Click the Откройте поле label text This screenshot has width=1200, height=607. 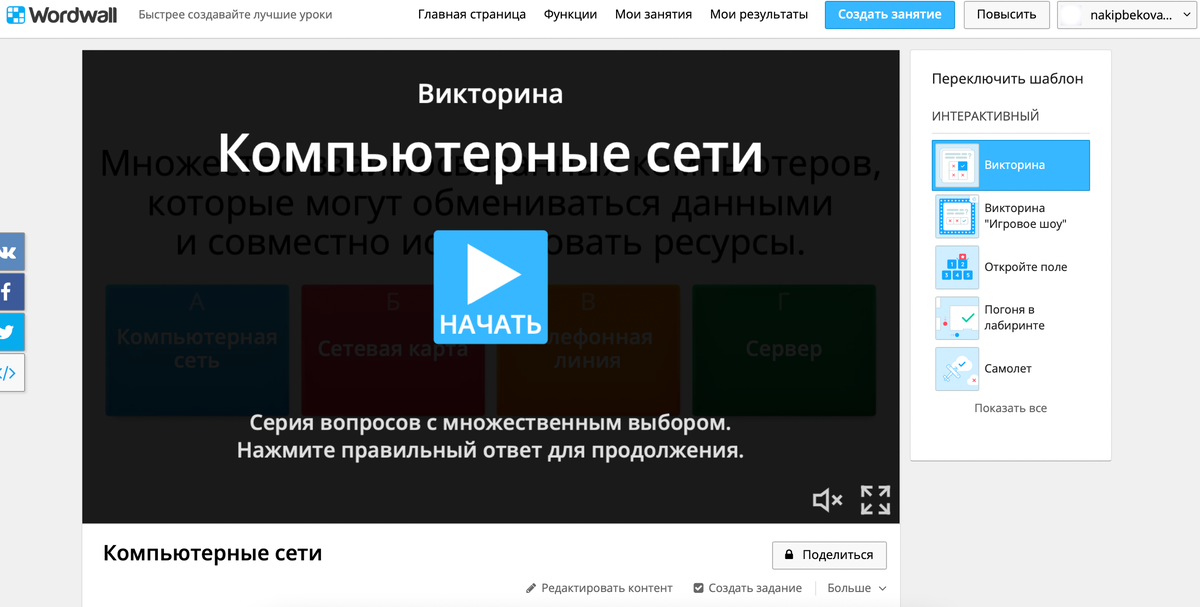1026,267
